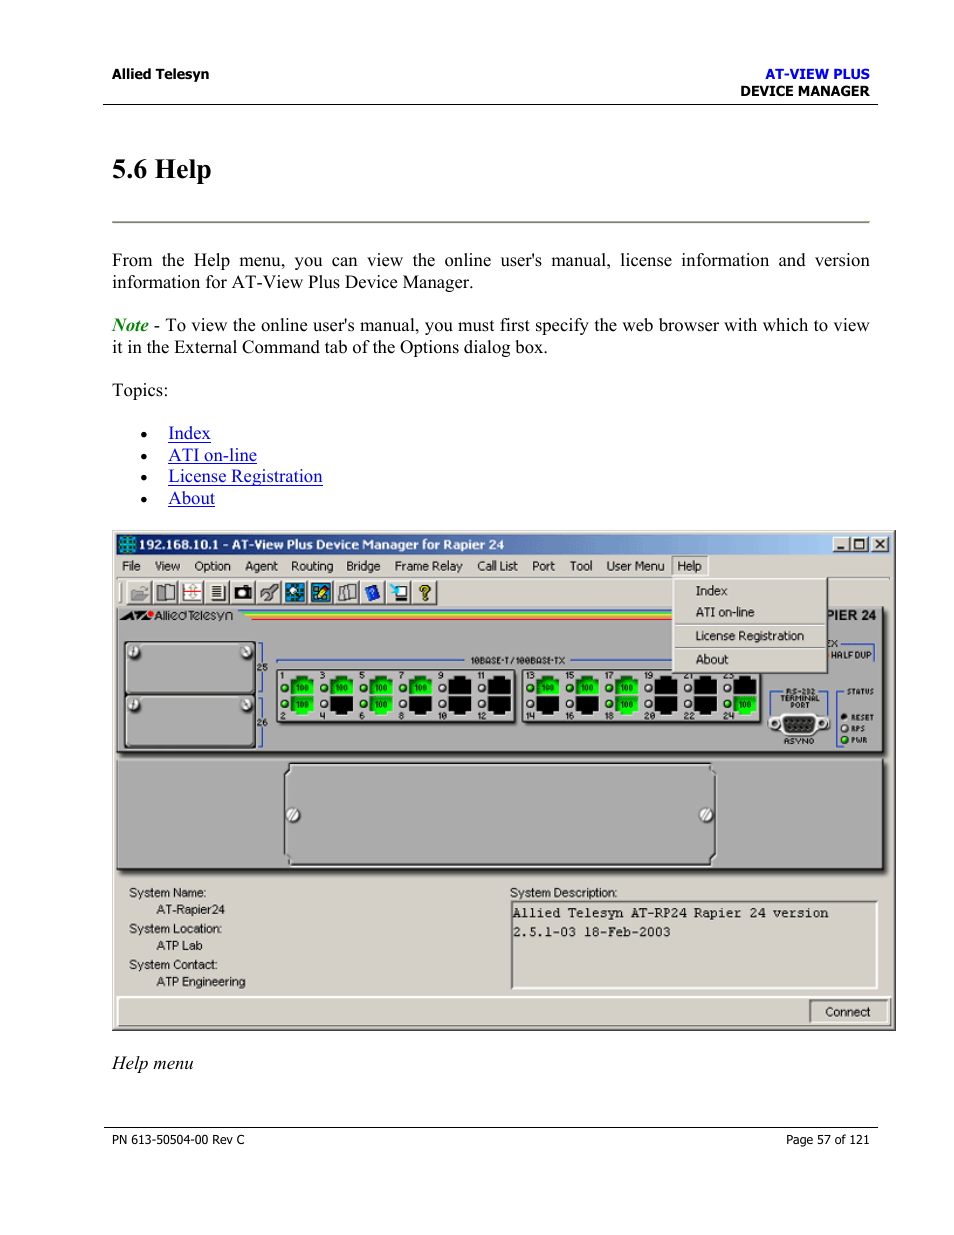This screenshot has width=954, height=1235.
Task: Click the monitor terminal toolbar icon
Action: pos(399,592)
